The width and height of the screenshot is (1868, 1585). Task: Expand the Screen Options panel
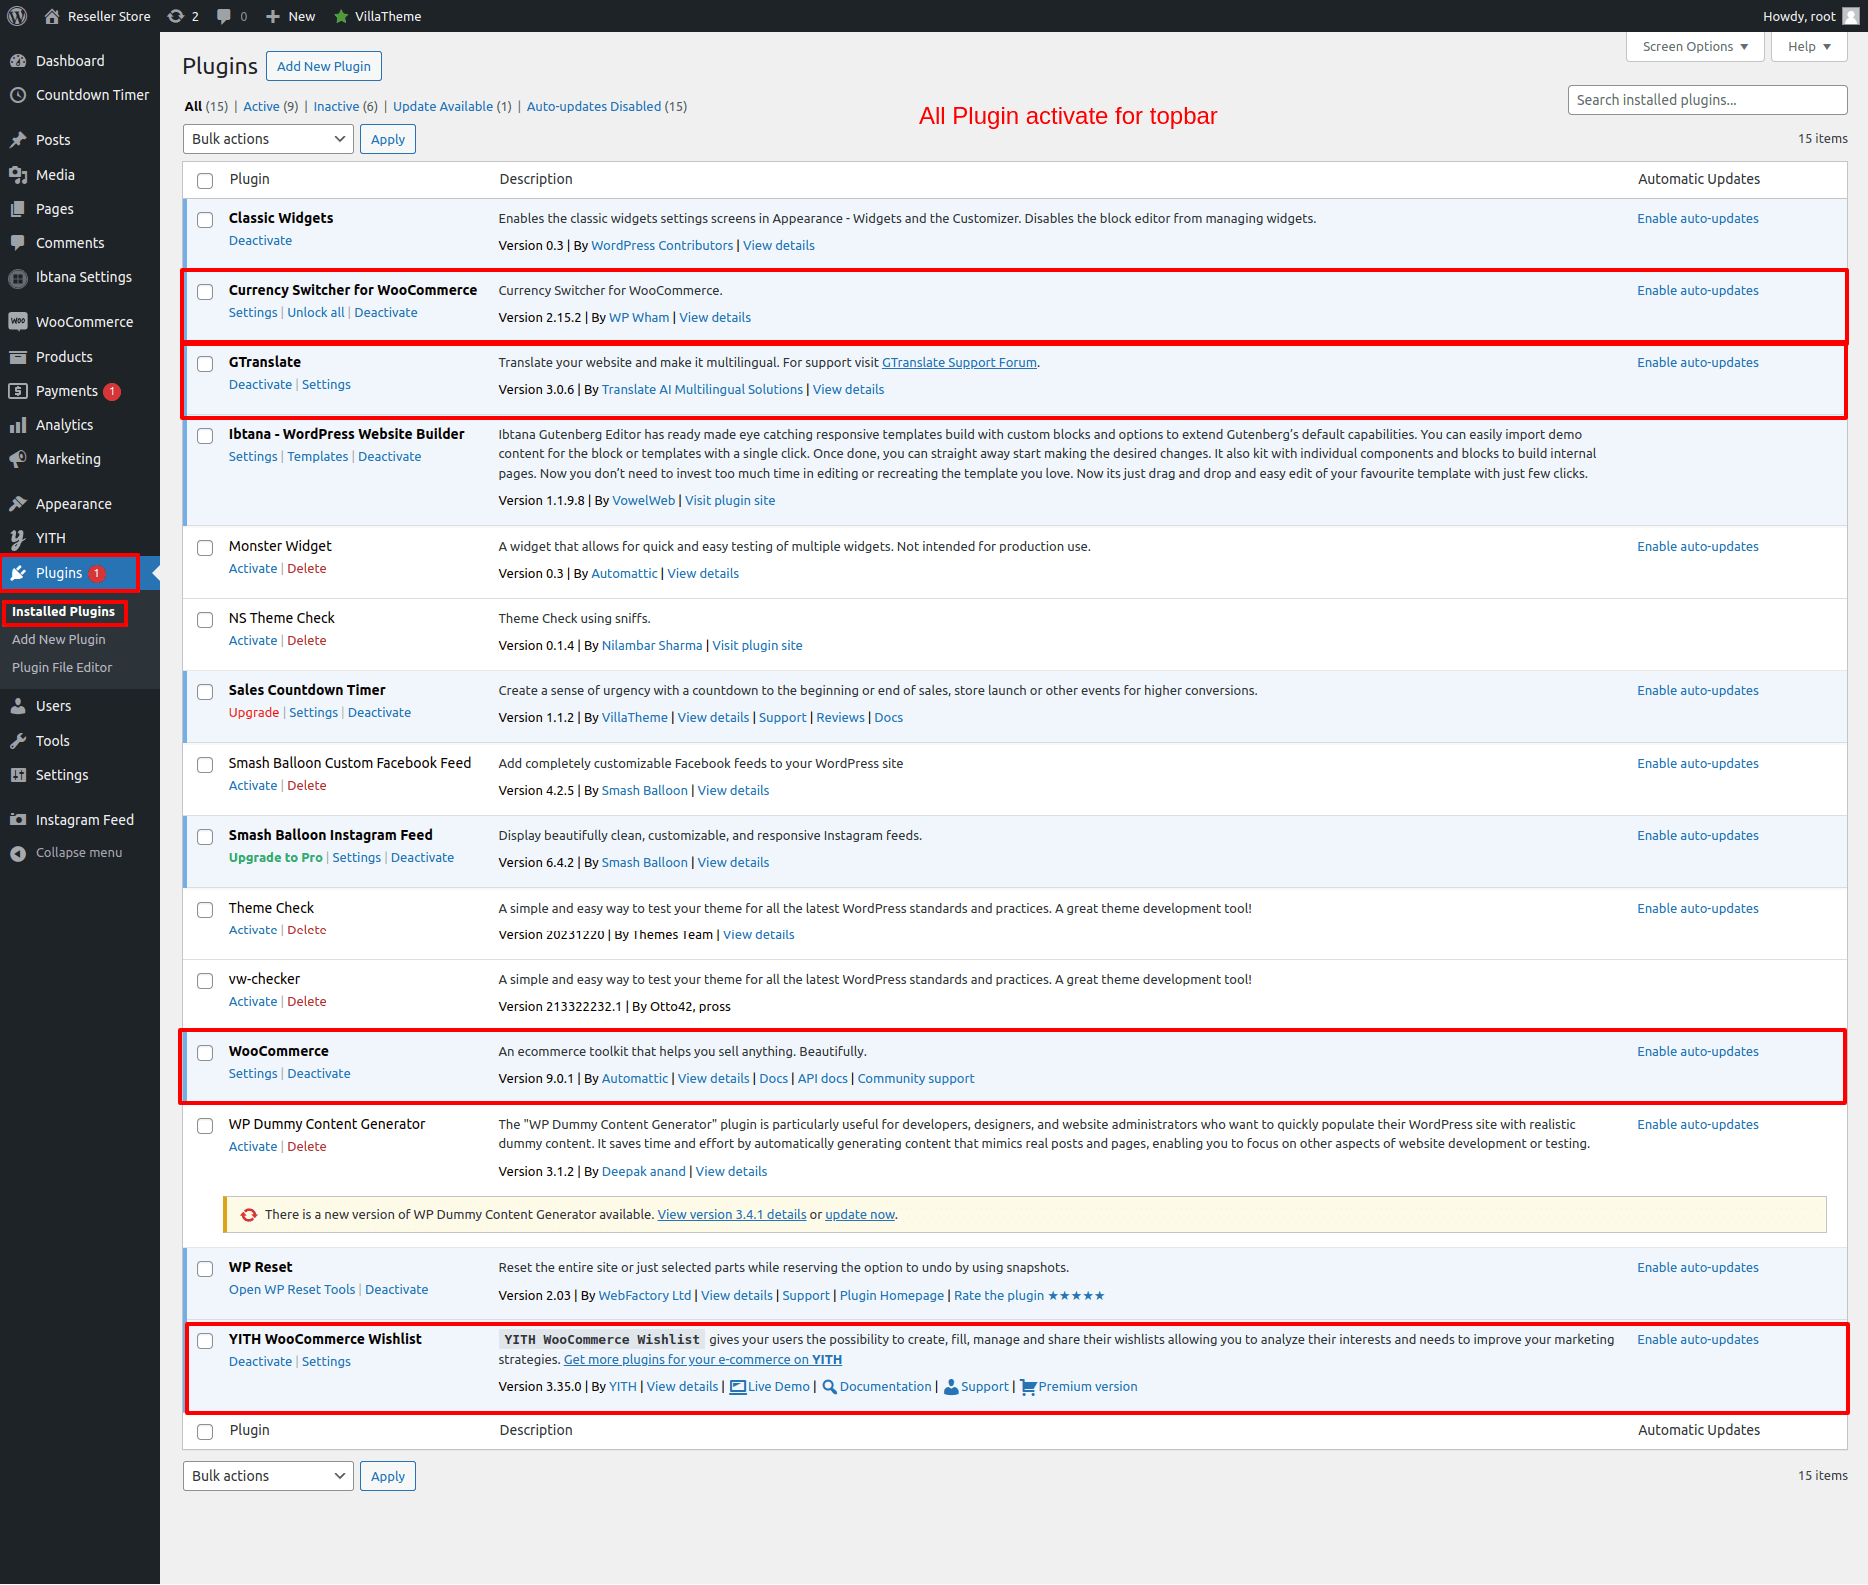1695,47
